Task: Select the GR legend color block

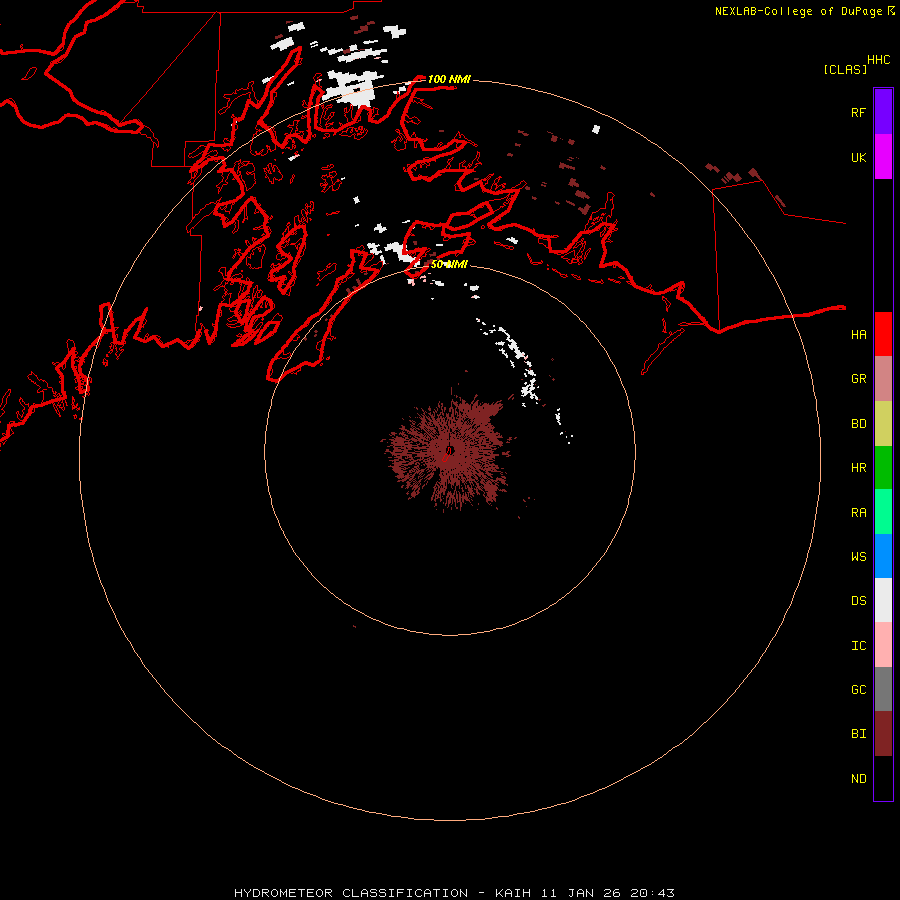Action: pos(883,379)
